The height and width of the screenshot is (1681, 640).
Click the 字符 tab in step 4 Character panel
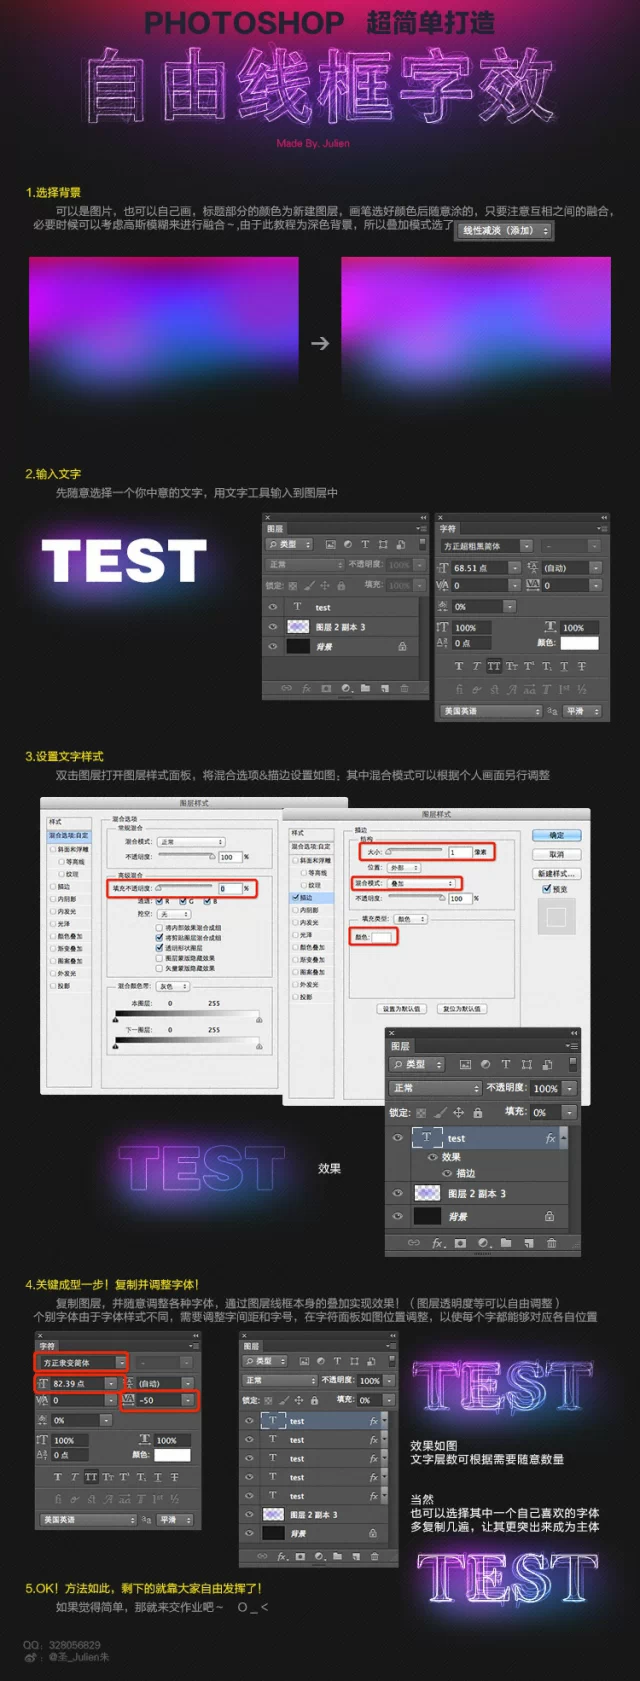(48, 1346)
